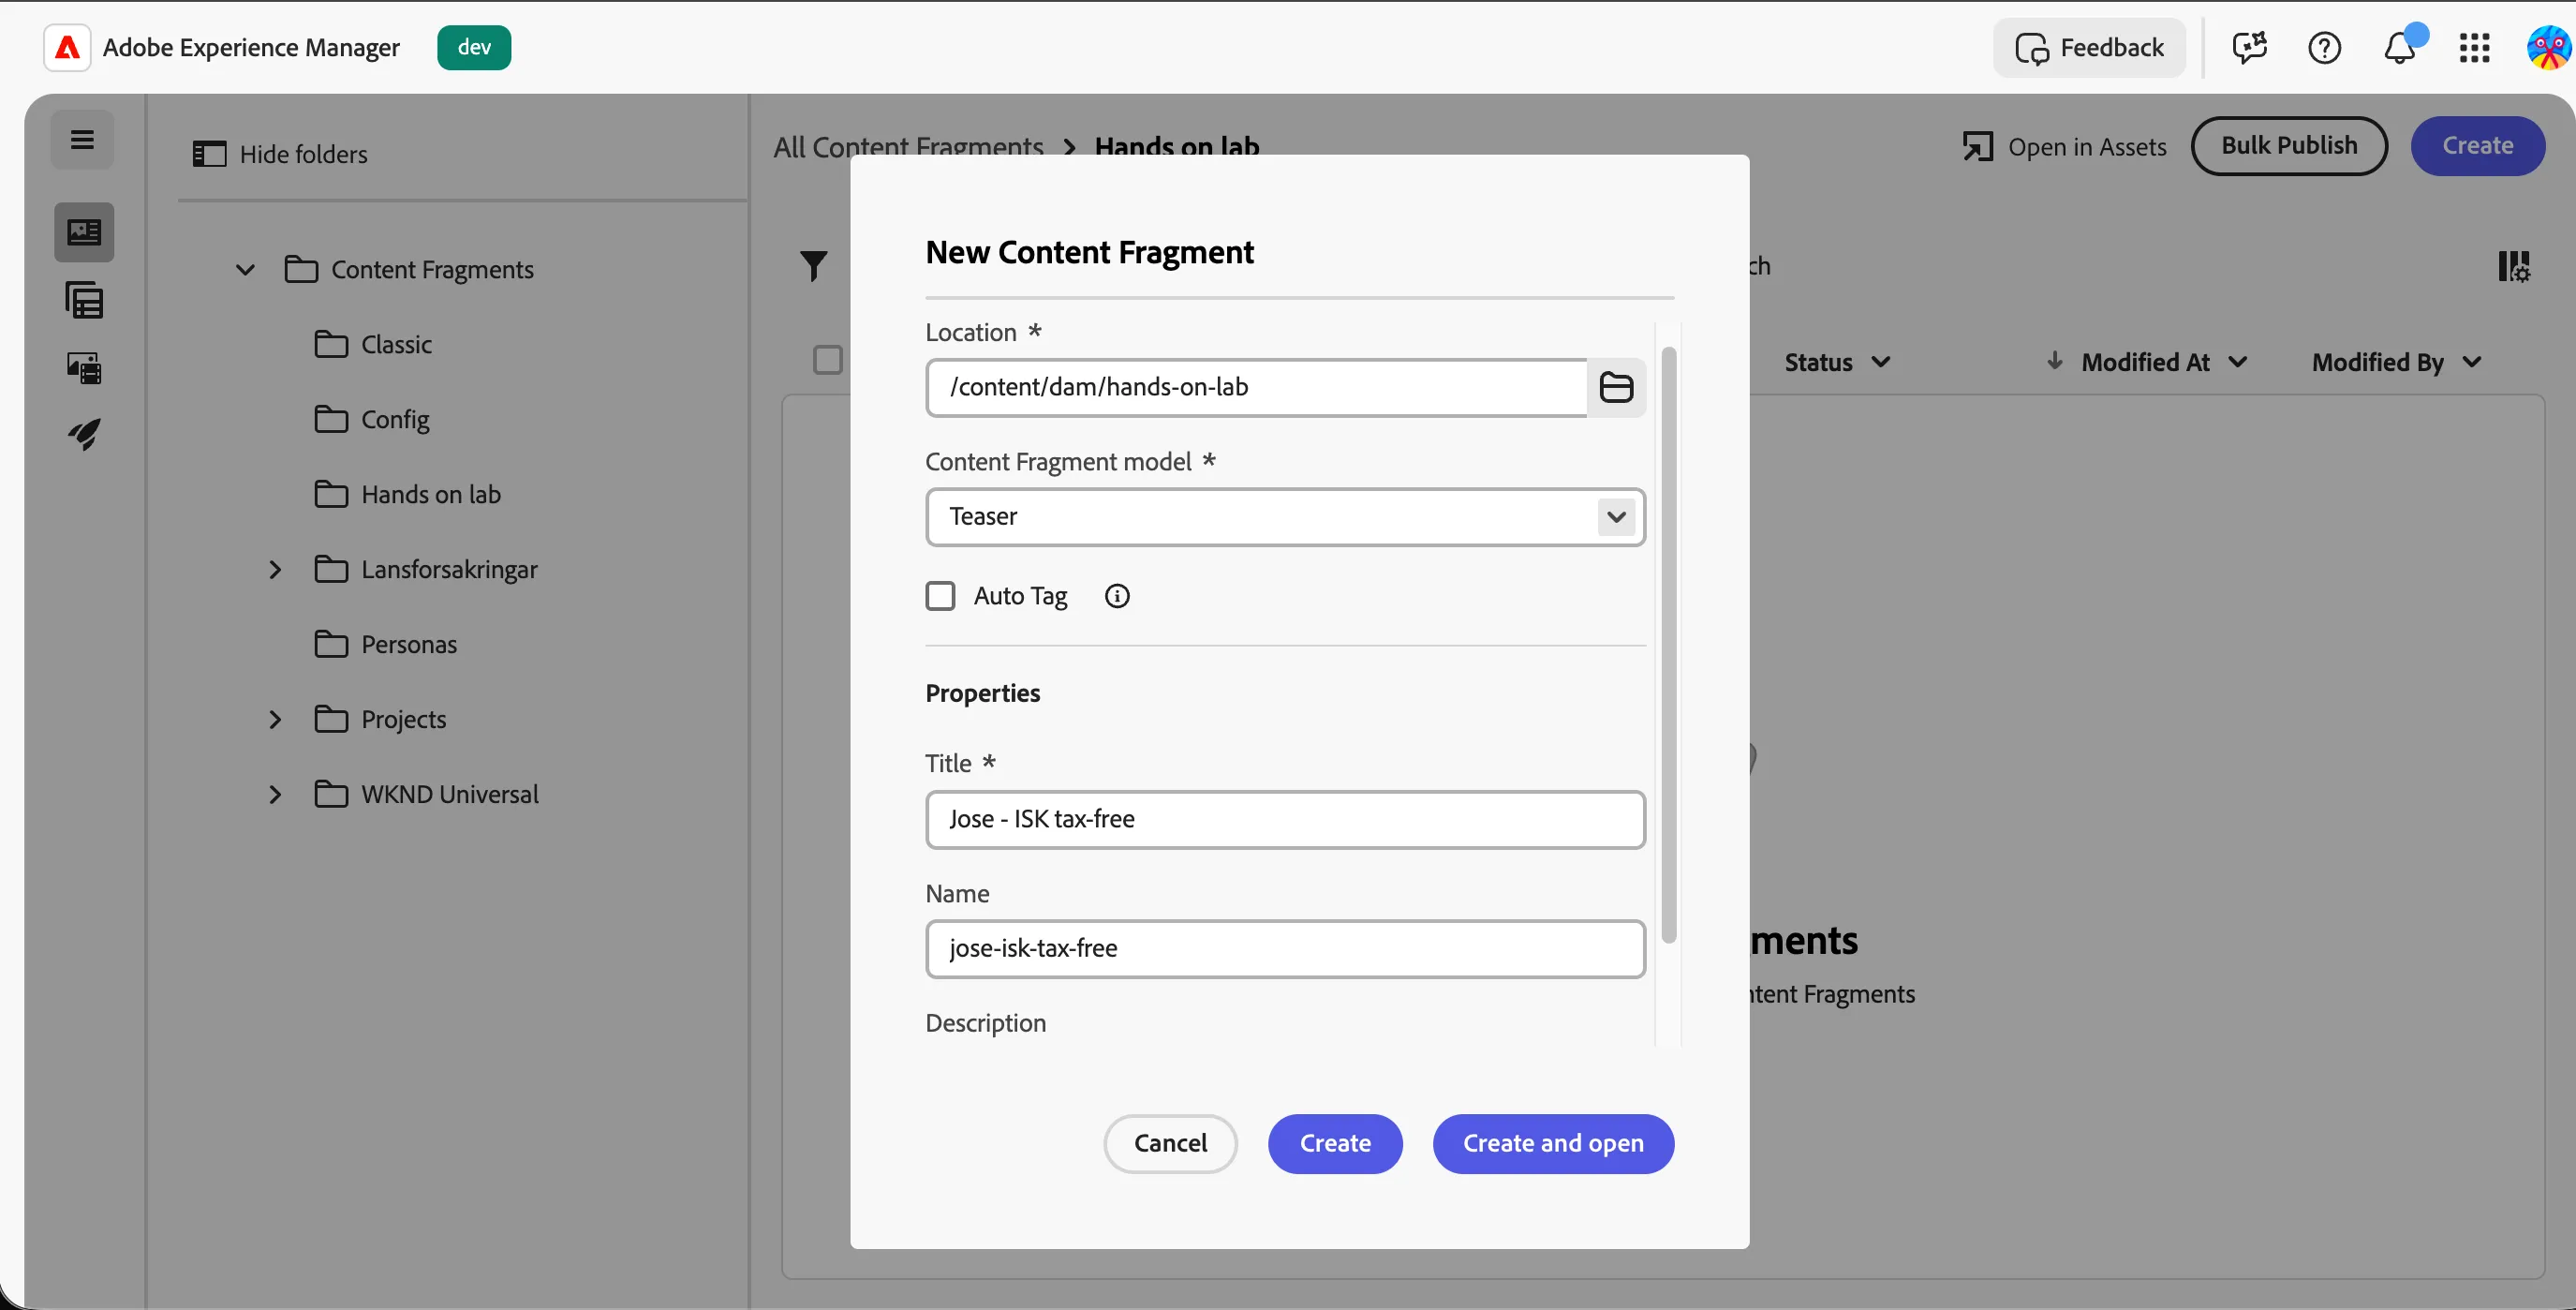Screen dimensions: 2576x1310
Task: Expand the Lansforsakringar folder
Action: (275, 570)
